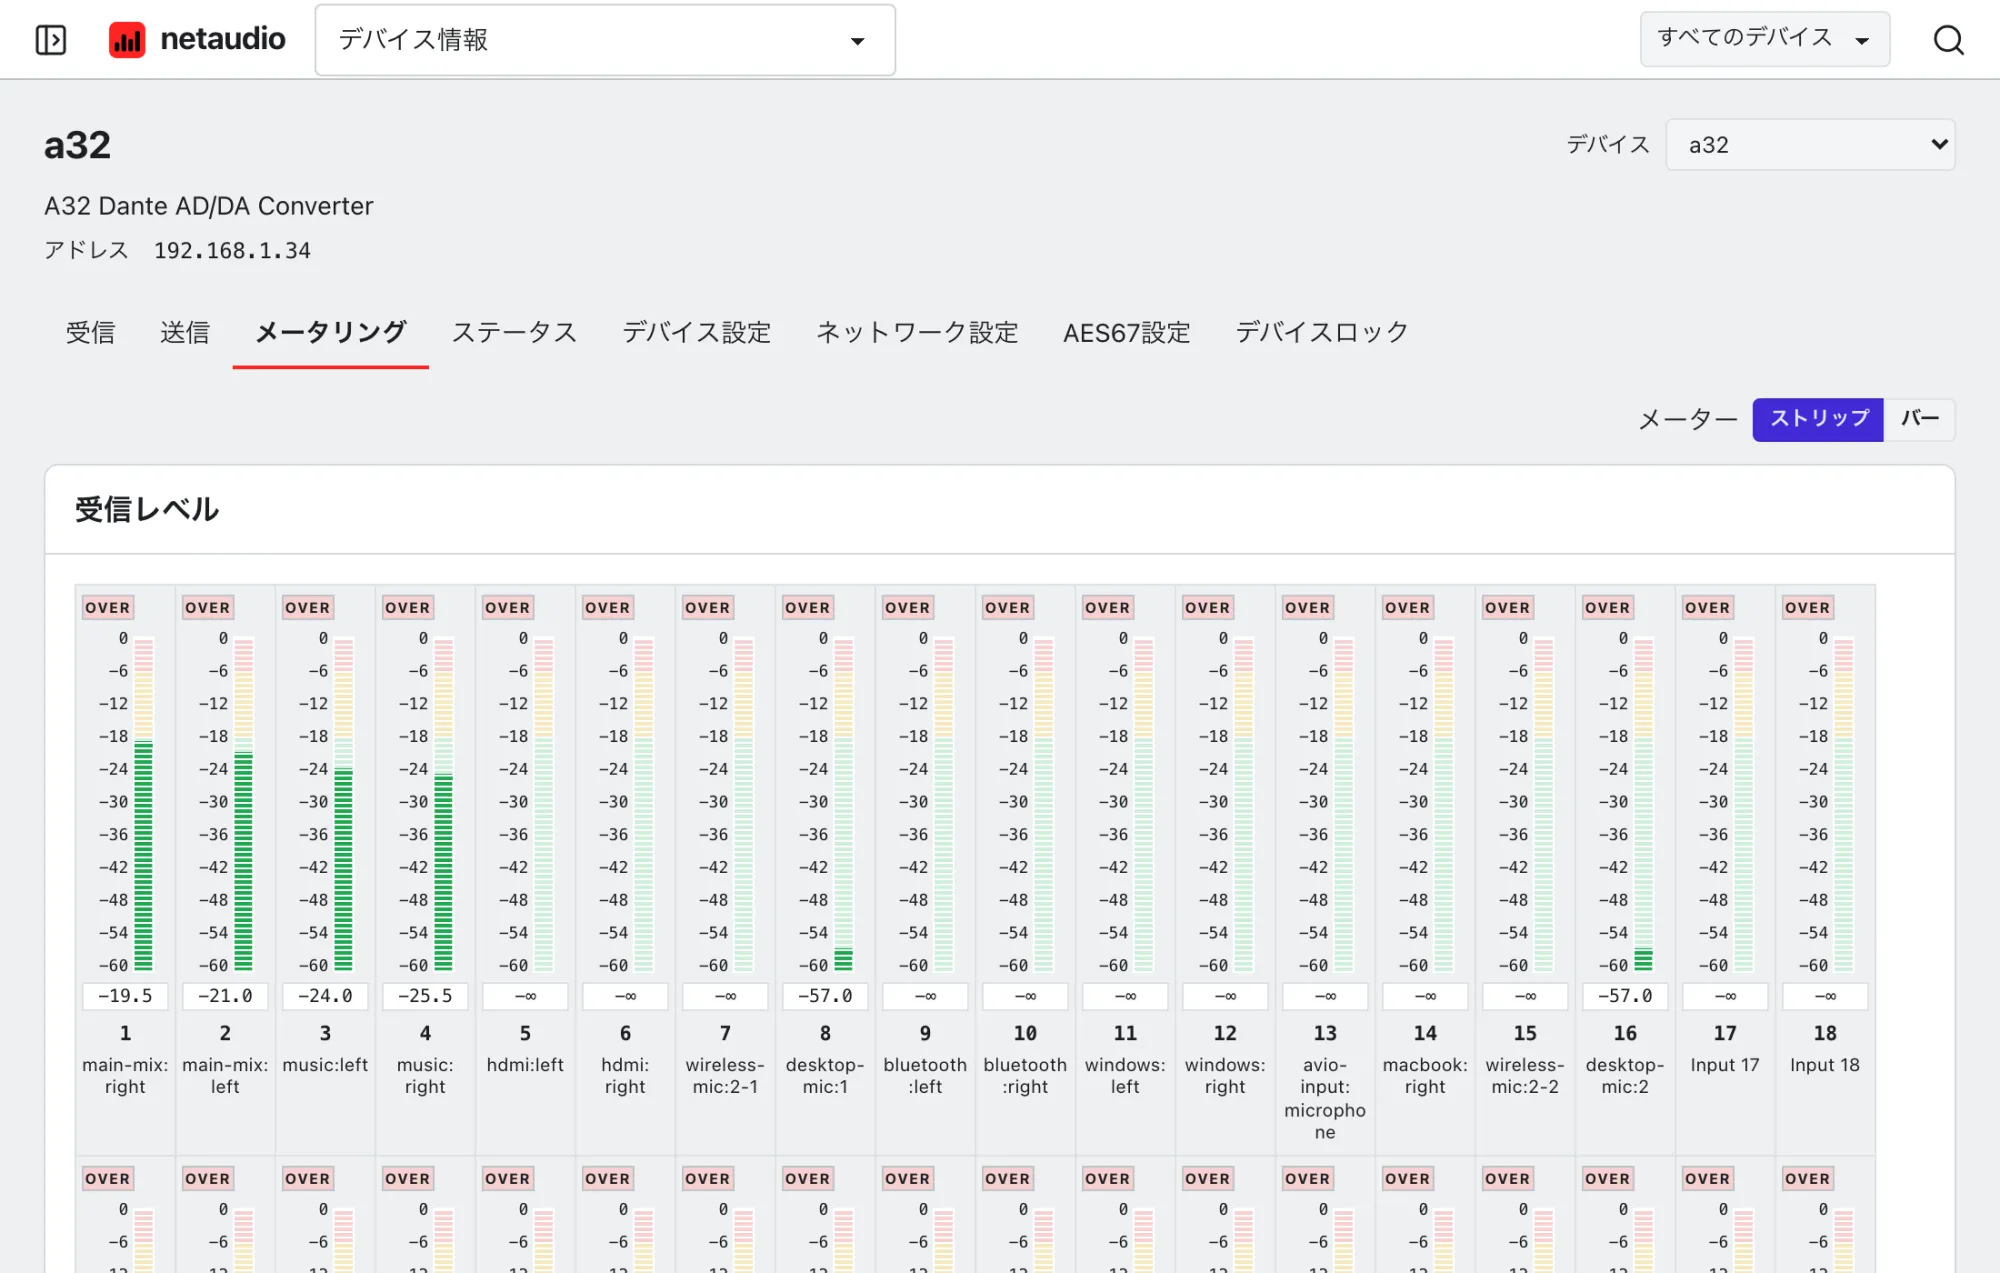Click the netaudio logo icon

pos(127,40)
